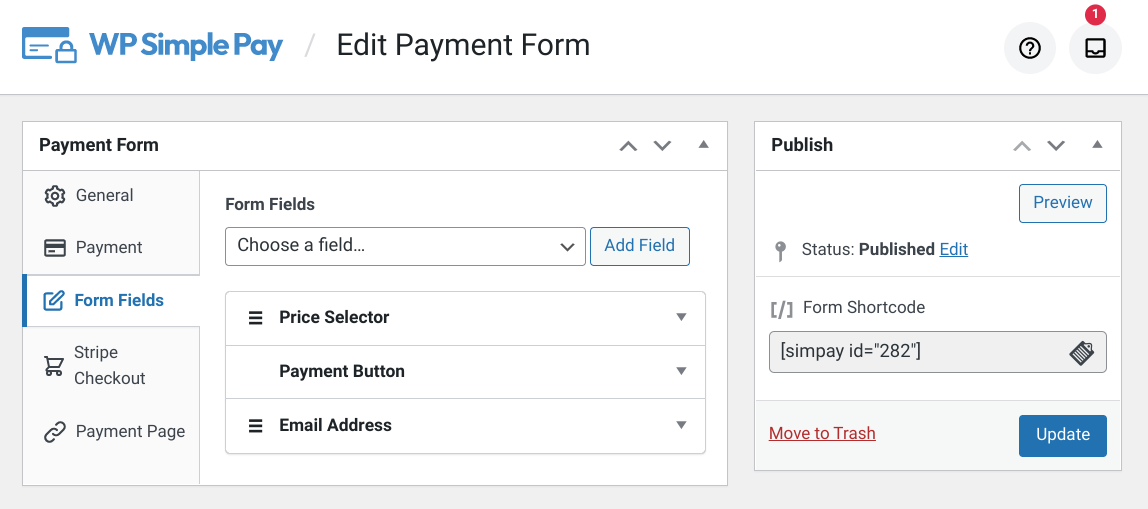The image size is (1148, 509).
Task: Click the Form Shortcode label
Action: pyautogui.click(x=864, y=308)
